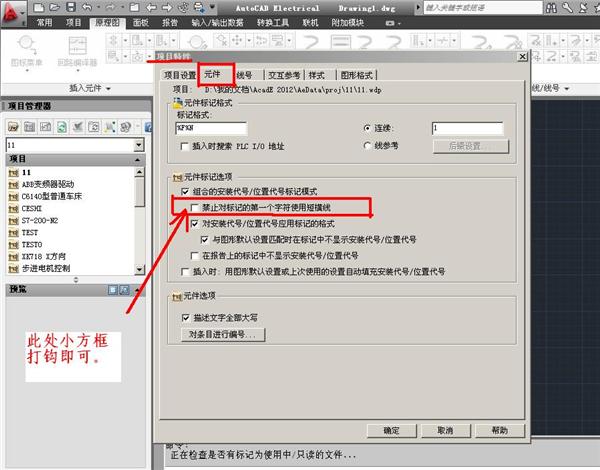This screenshot has width=600, height=470.
Task: Click the blue Help icon in Project Manager toolbar
Action: point(148,127)
